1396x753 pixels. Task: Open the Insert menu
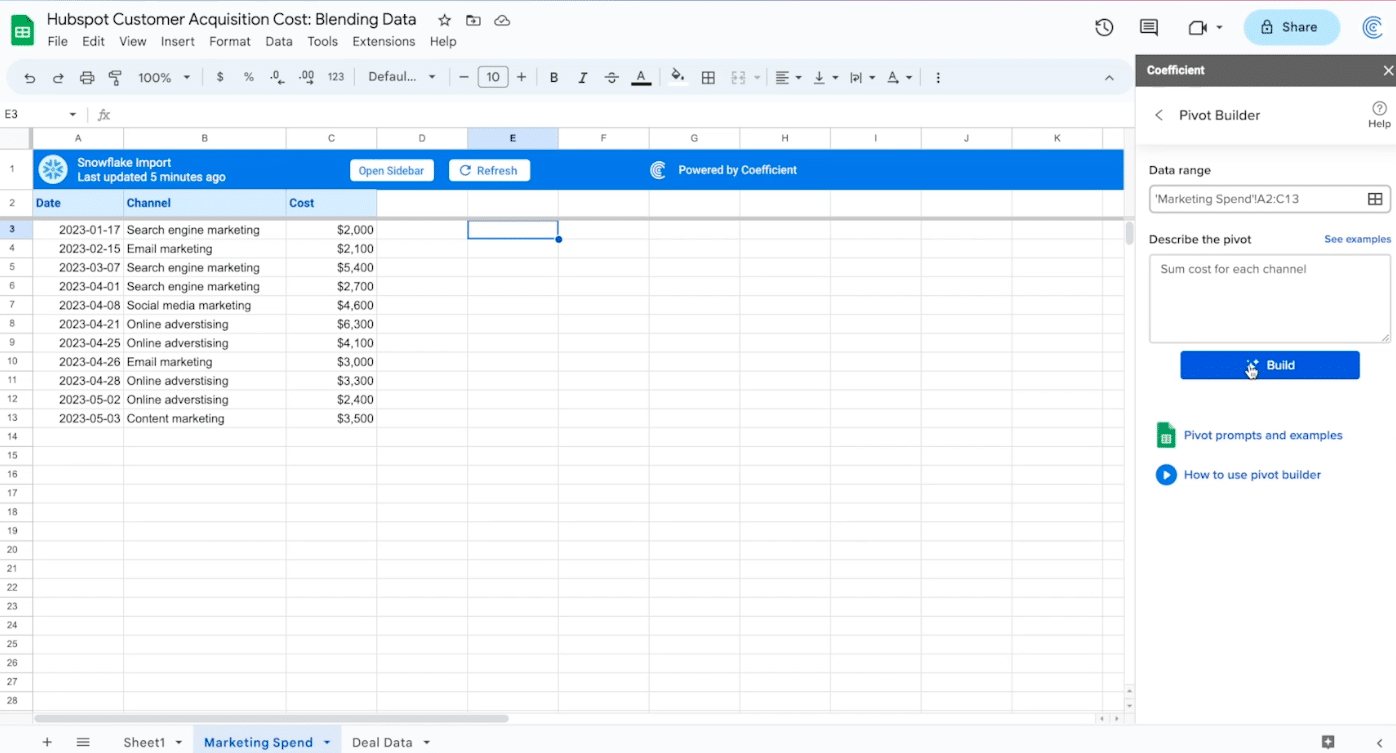pos(178,42)
